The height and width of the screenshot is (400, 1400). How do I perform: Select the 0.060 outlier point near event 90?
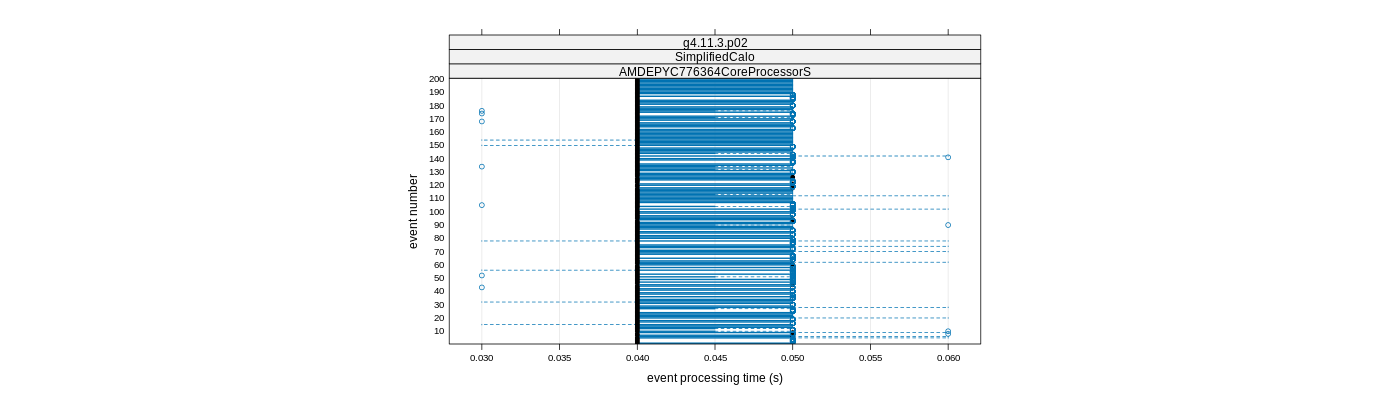pos(948,225)
